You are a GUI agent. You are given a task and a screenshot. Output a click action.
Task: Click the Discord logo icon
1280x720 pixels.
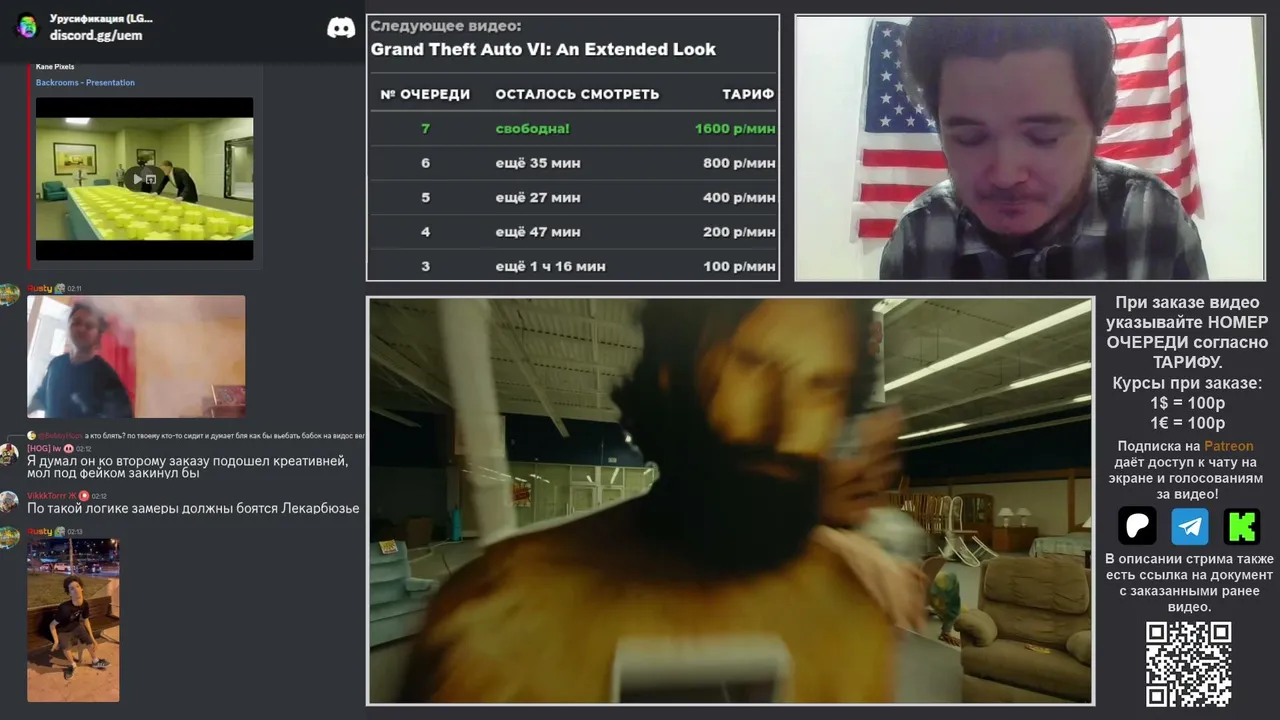point(341,28)
